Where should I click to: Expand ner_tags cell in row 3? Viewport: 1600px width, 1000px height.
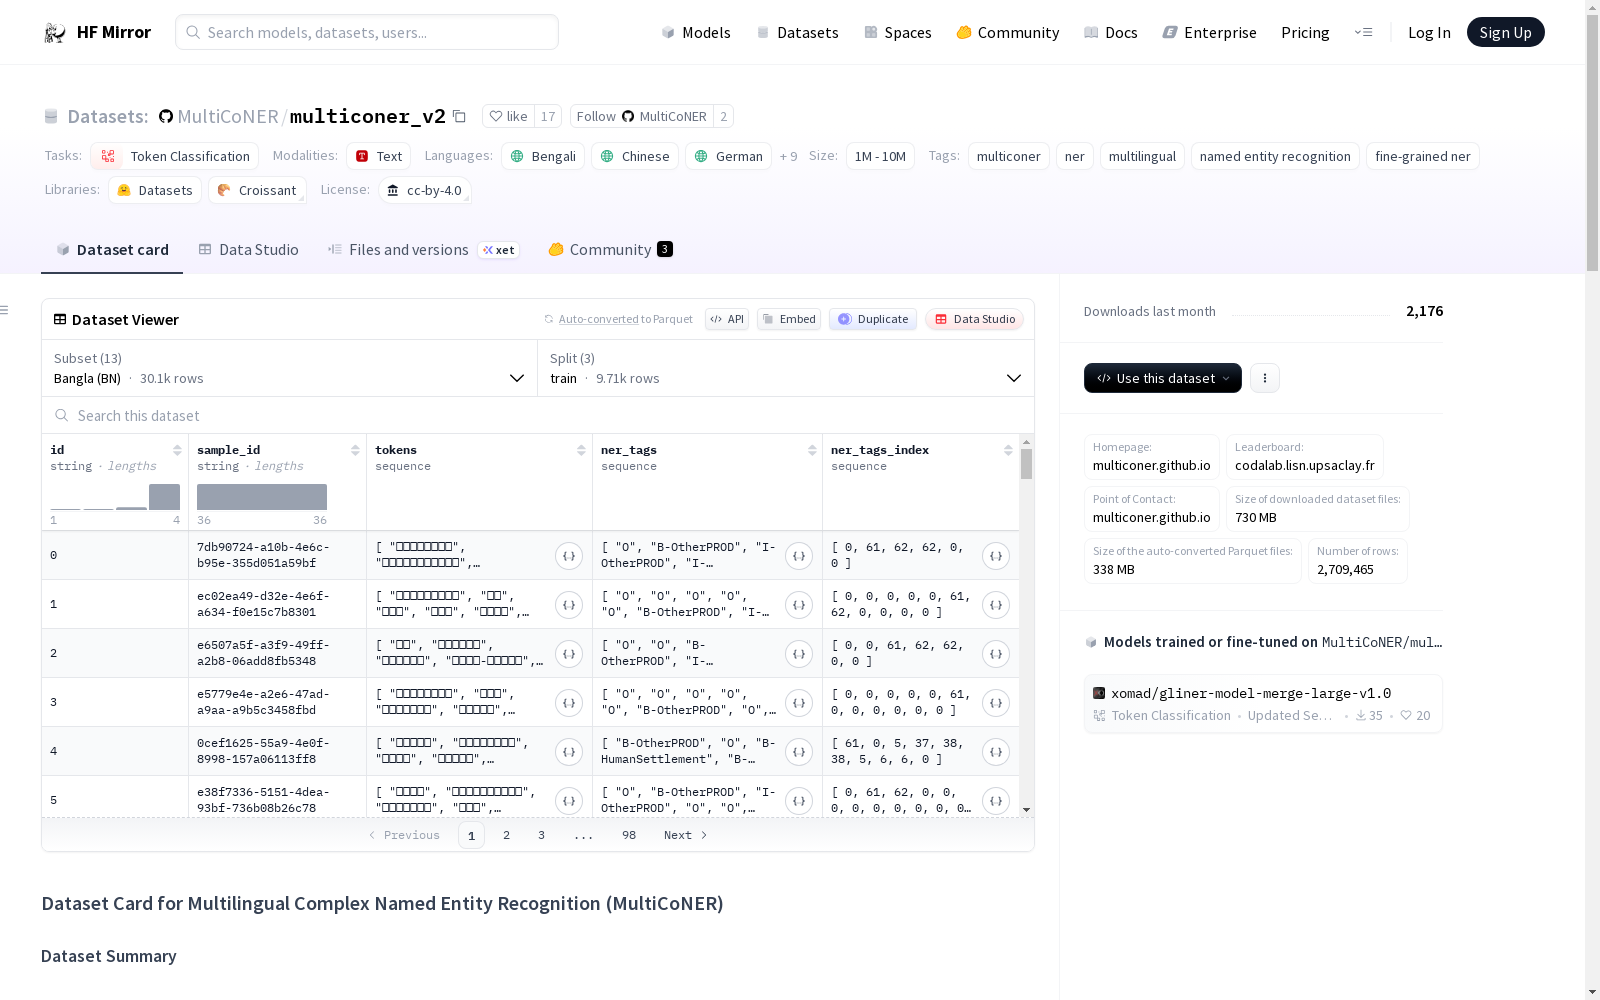[799, 703]
